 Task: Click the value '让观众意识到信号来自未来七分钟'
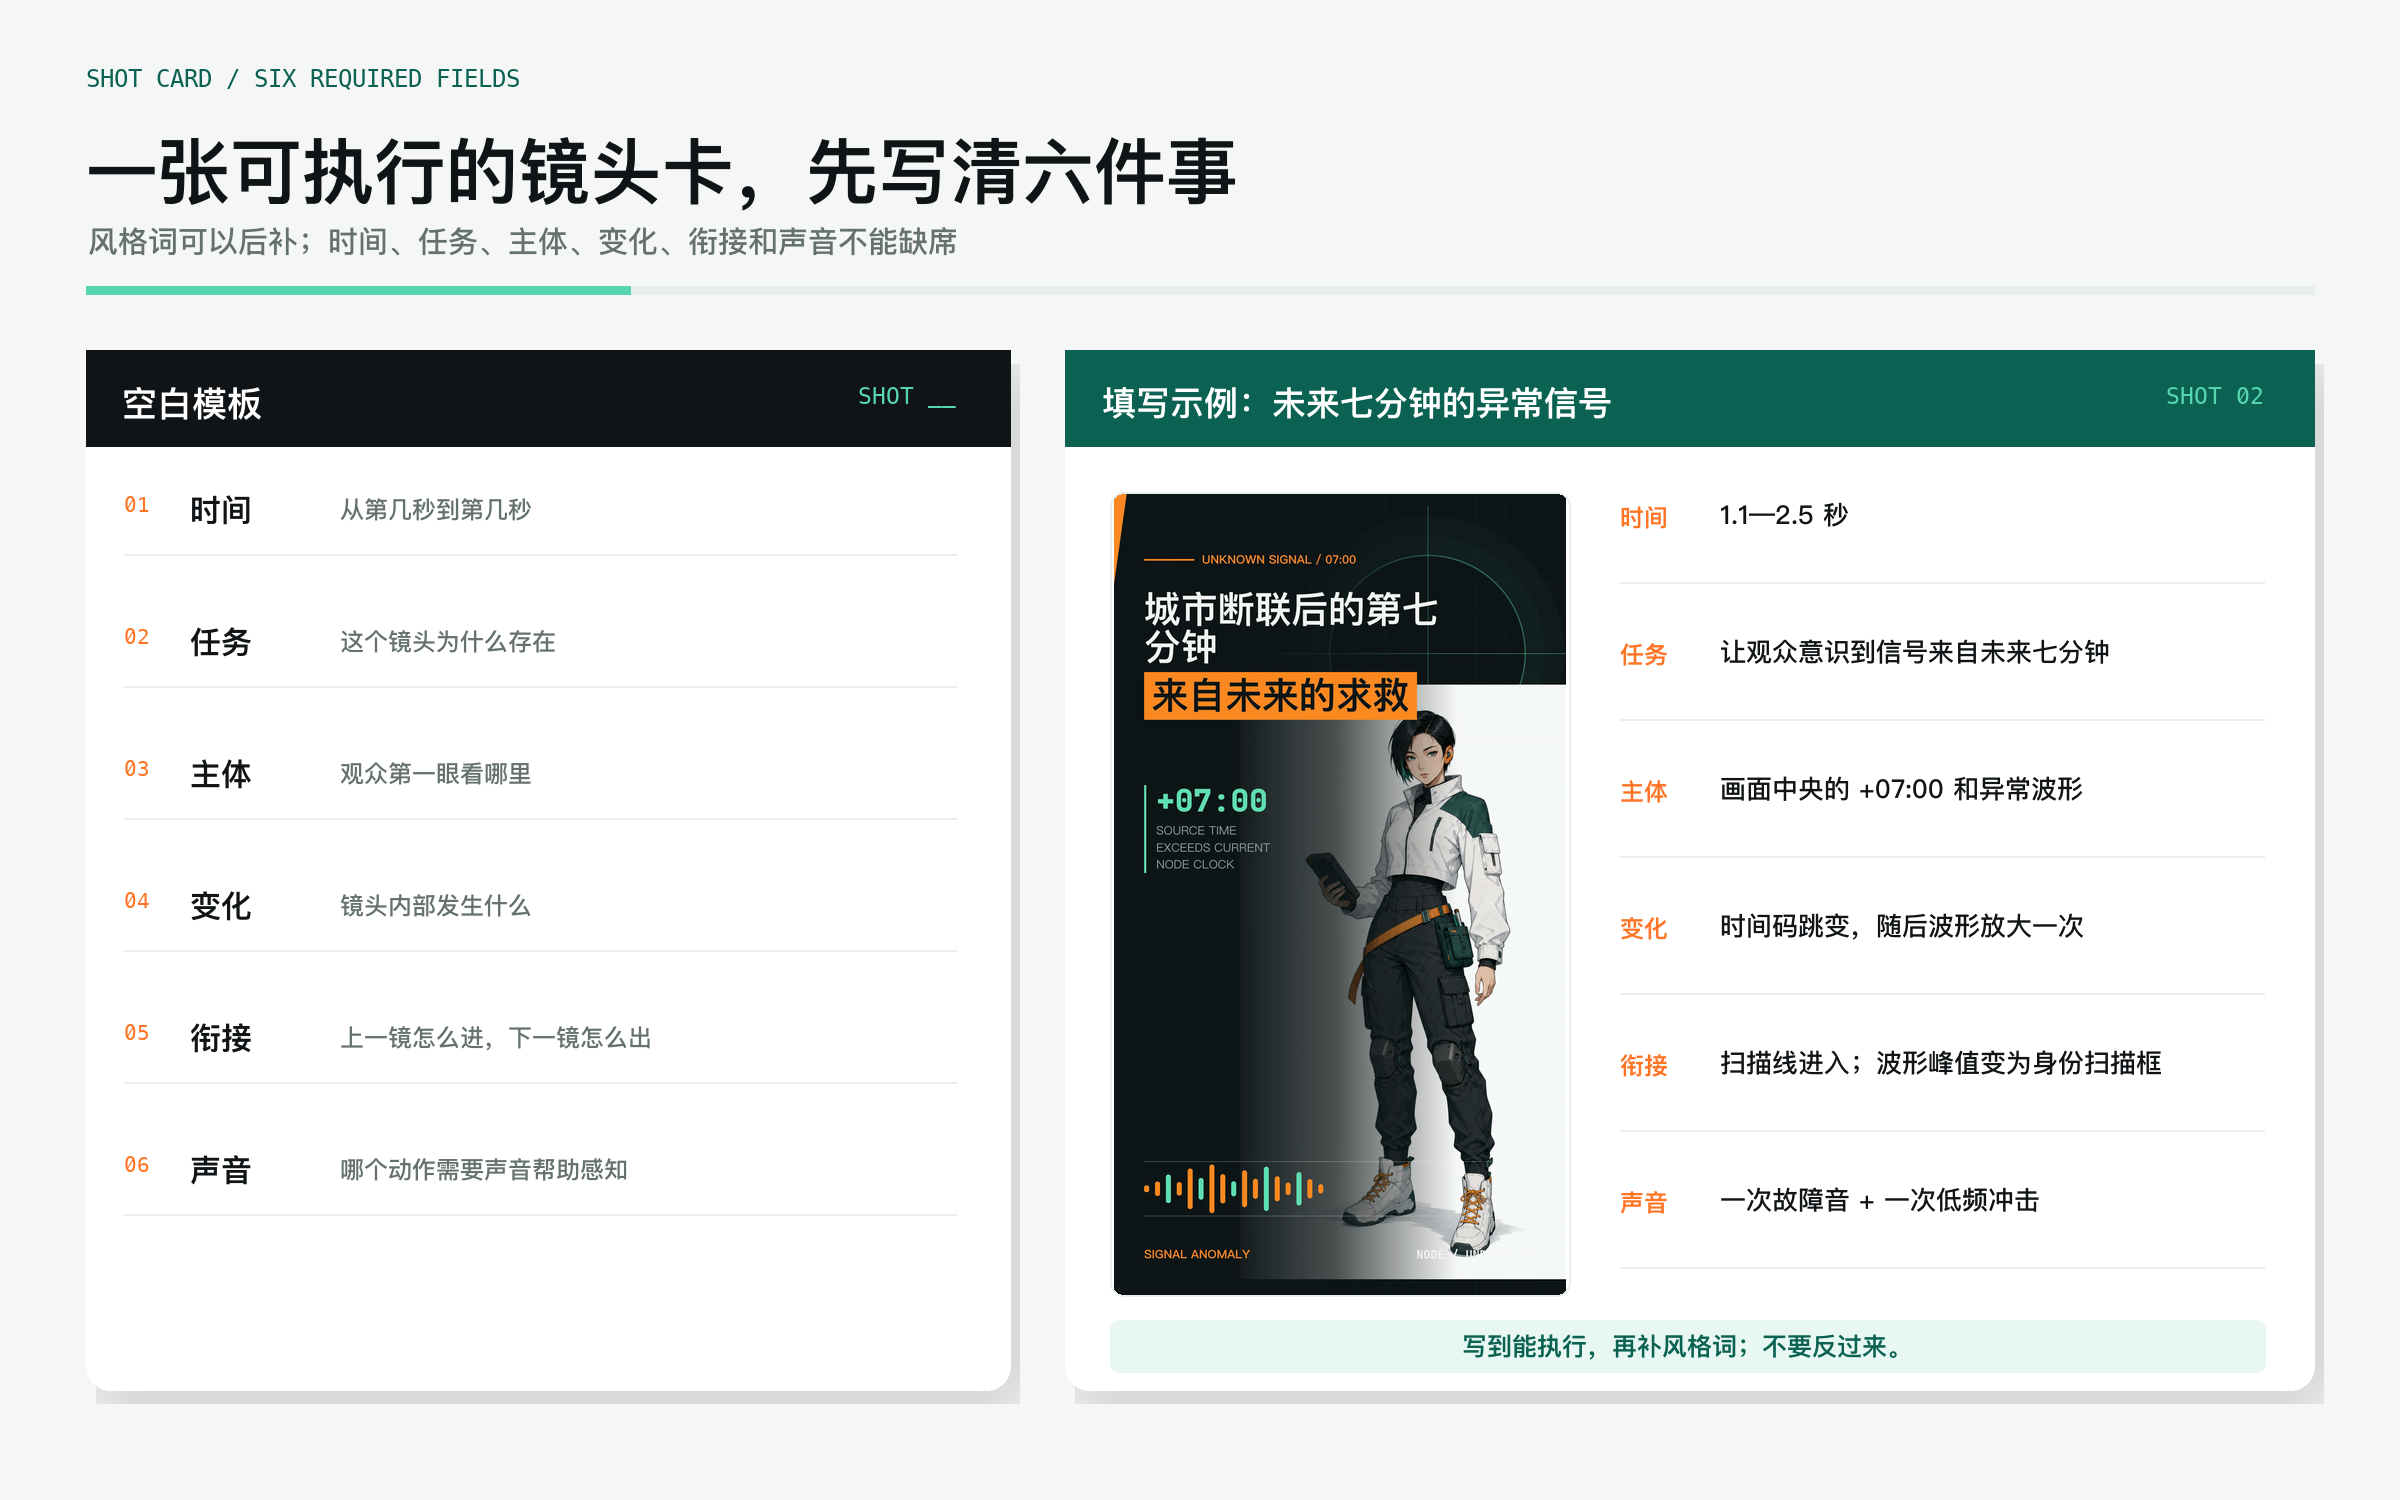(x=1914, y=653)
